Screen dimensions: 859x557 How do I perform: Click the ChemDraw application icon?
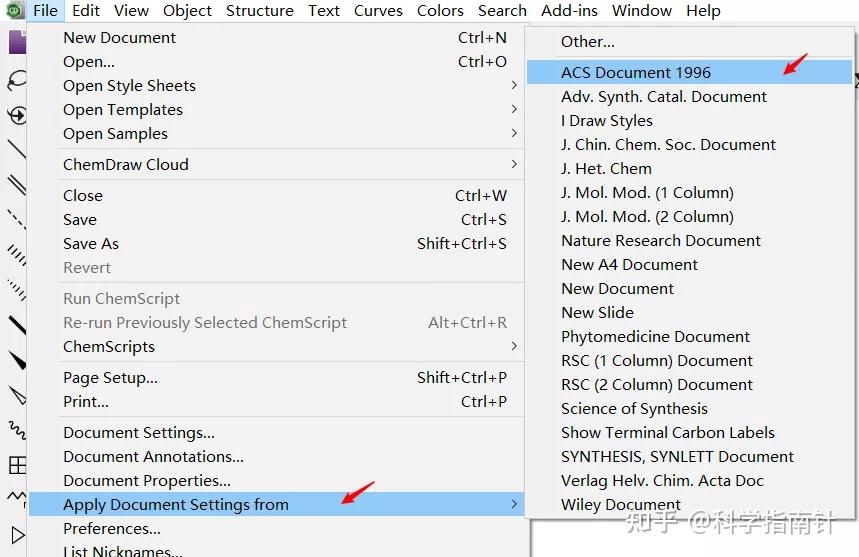point(14,11)
